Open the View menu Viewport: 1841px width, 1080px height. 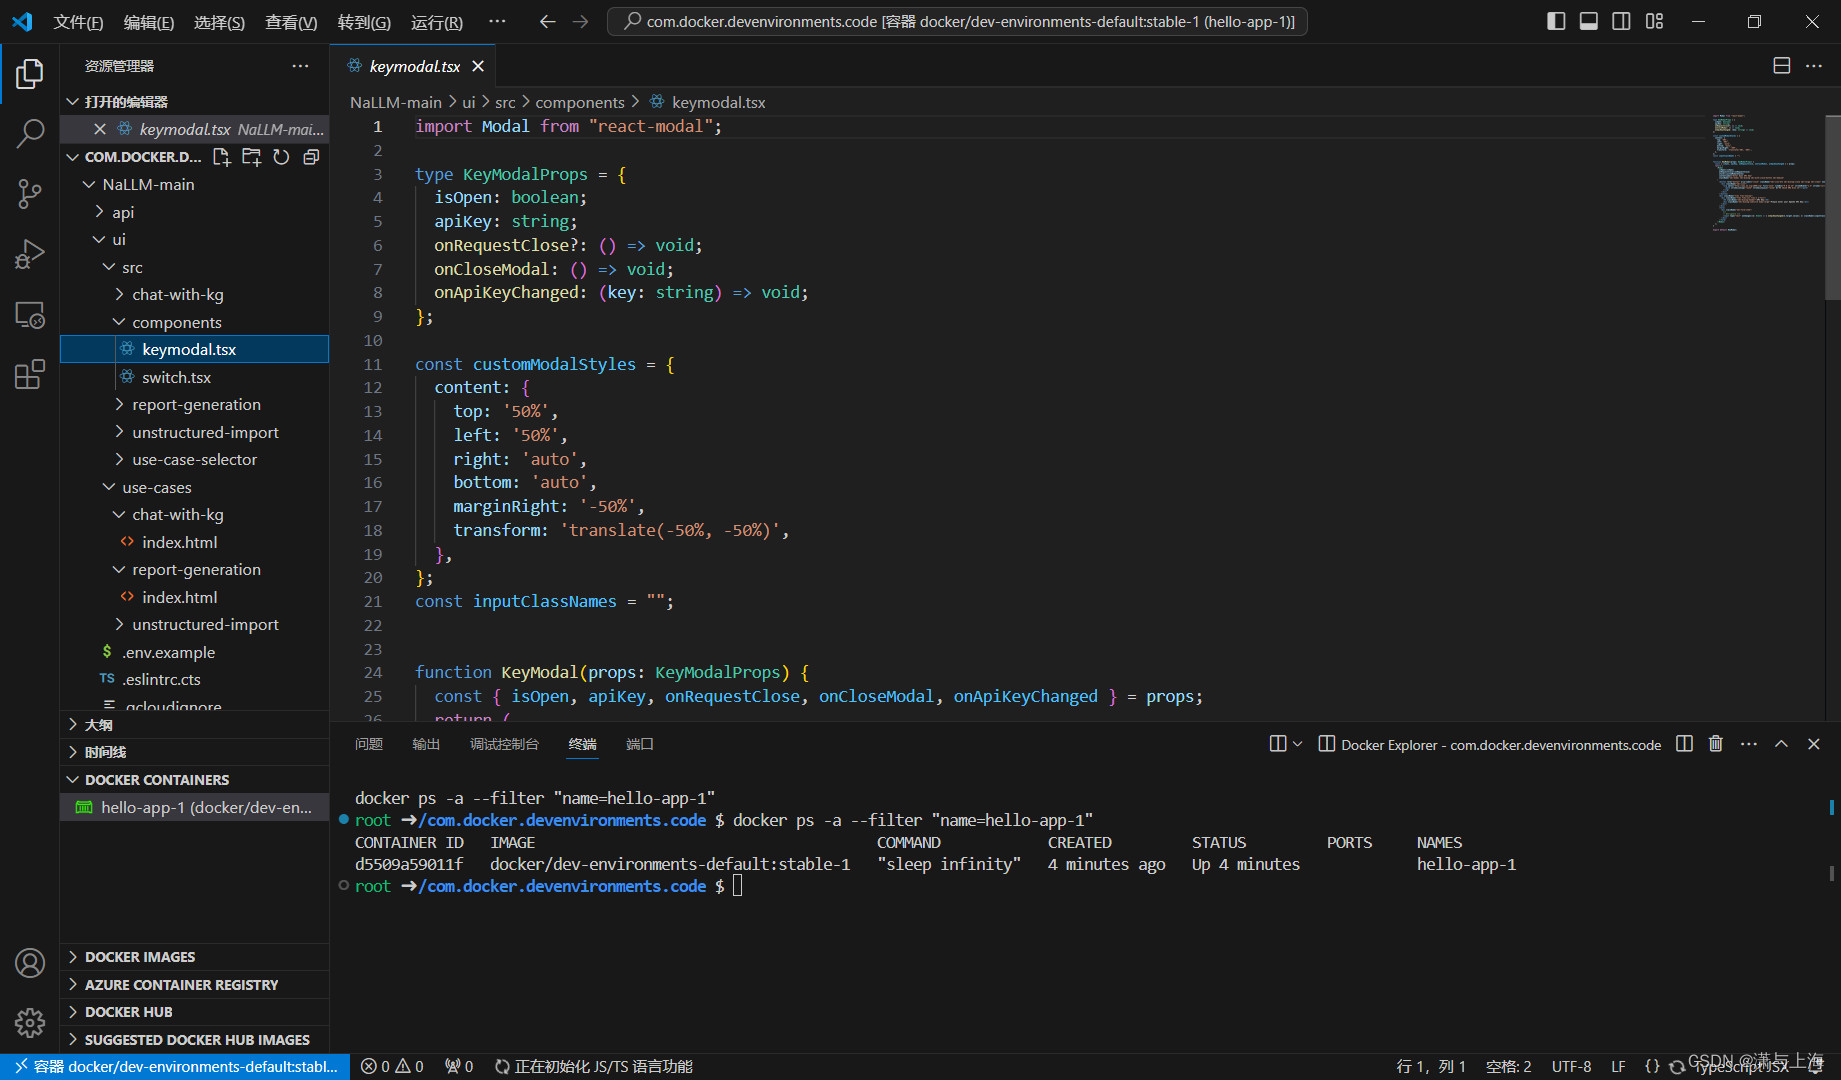tap(291, 22)
